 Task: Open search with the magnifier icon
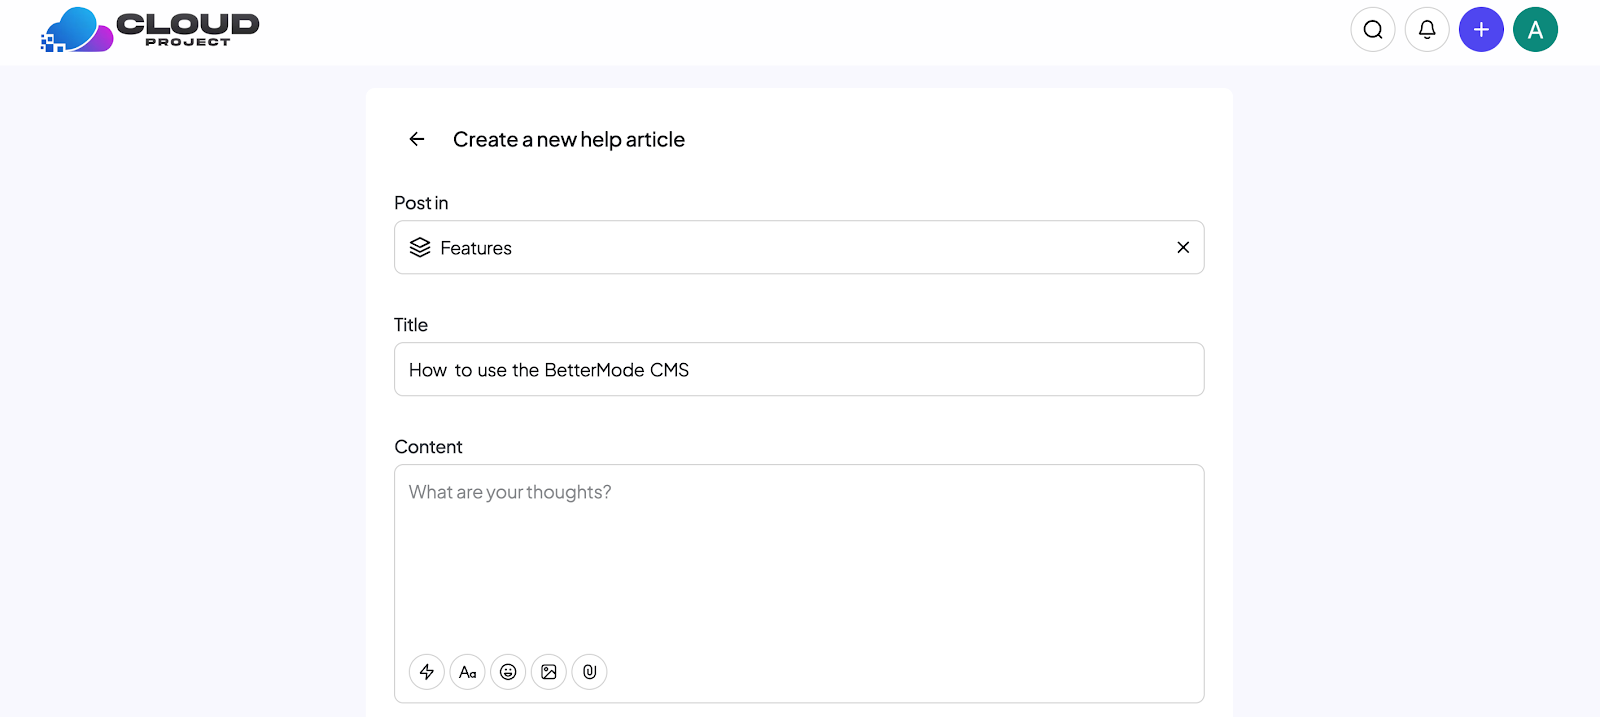(1373, 30)
